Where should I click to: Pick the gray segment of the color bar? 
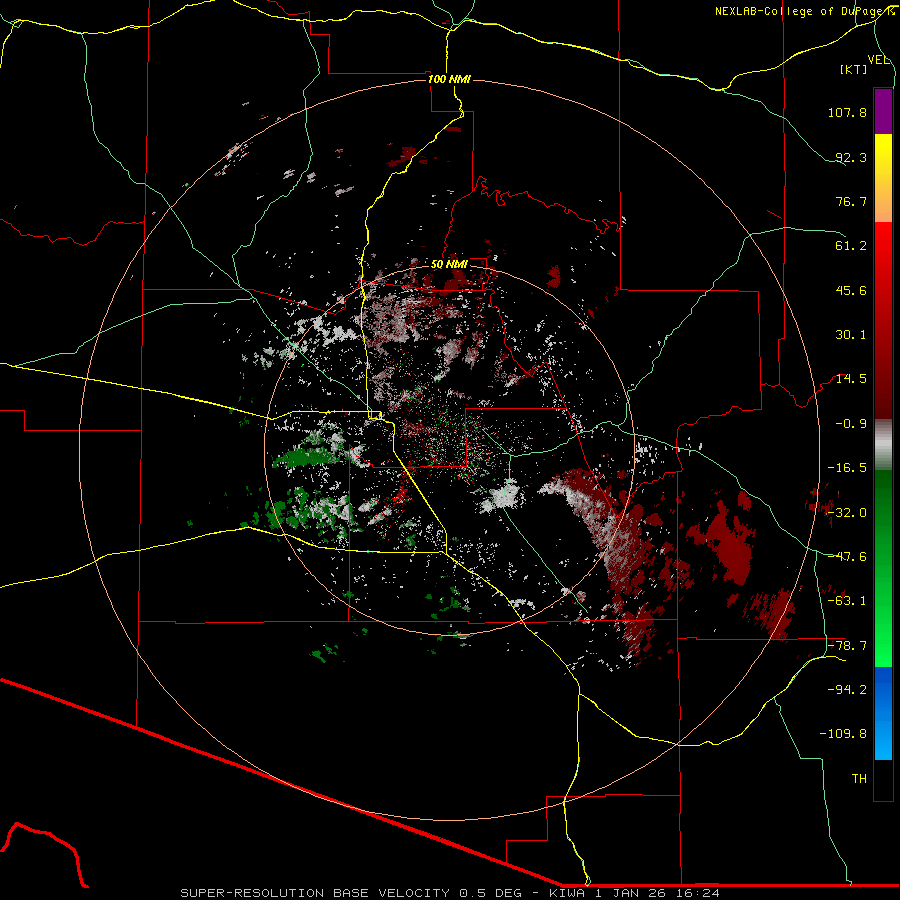[883, 445]
